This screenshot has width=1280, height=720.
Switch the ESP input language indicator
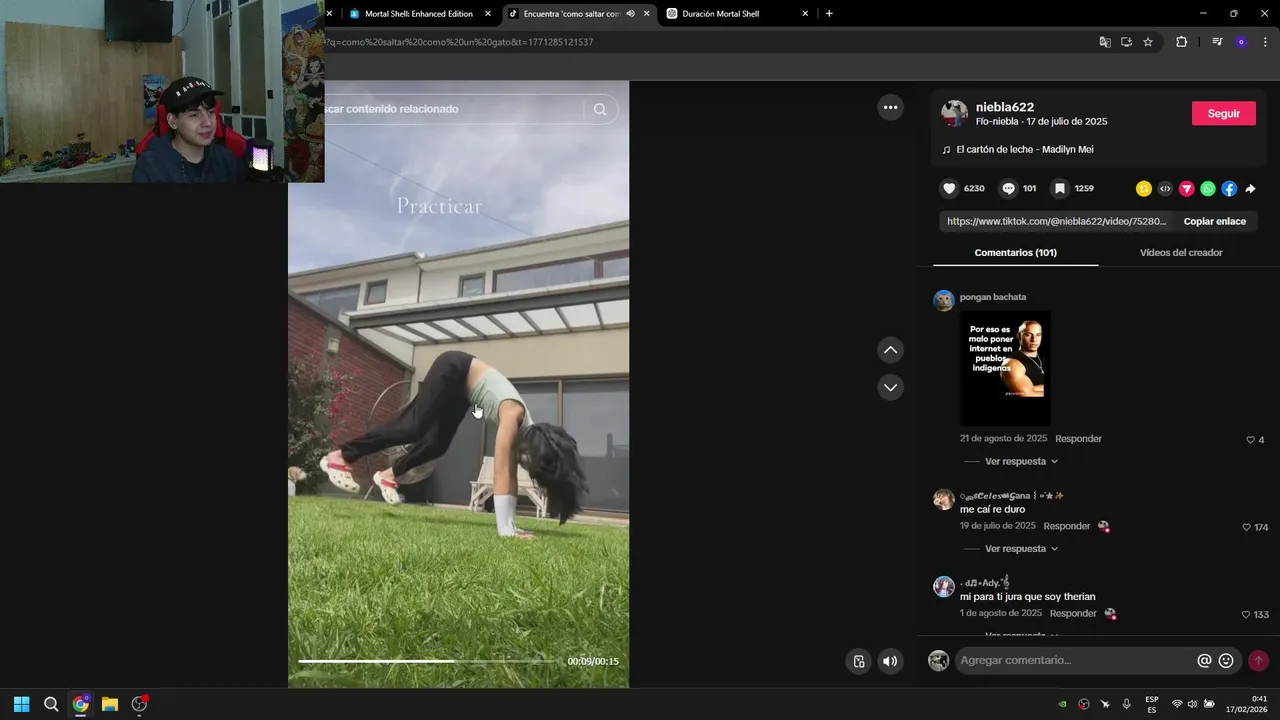click(x=1152, y=704)
